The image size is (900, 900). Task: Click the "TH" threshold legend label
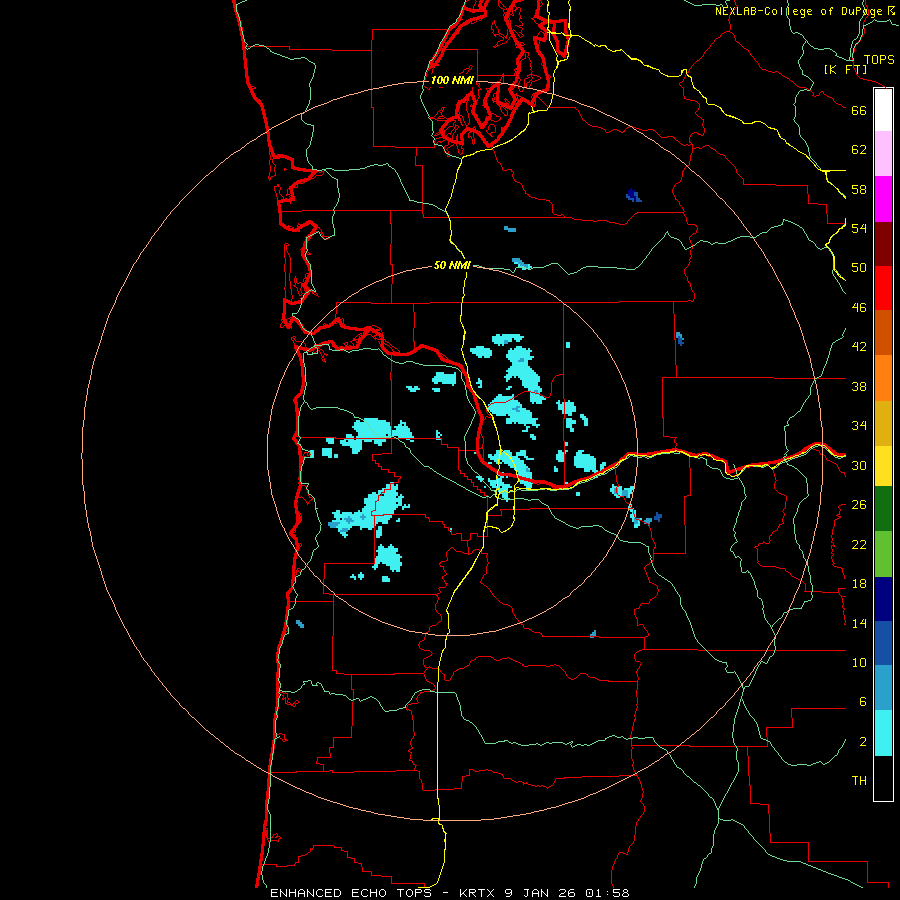click(859, 781)
